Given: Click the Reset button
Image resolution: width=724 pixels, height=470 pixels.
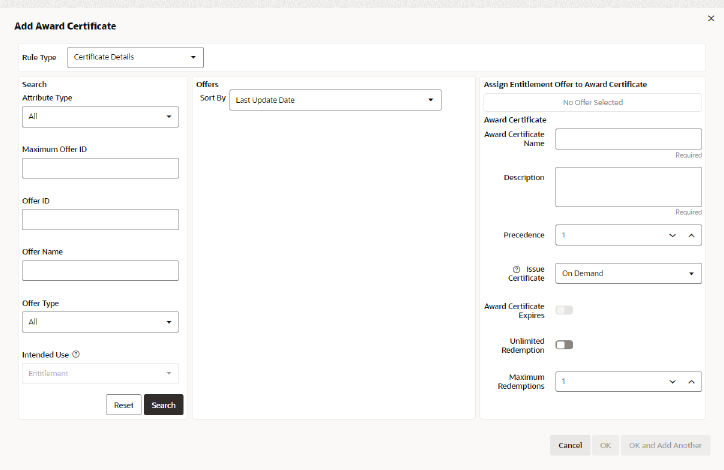Looking at the screenshot, I should click(124, 405).
